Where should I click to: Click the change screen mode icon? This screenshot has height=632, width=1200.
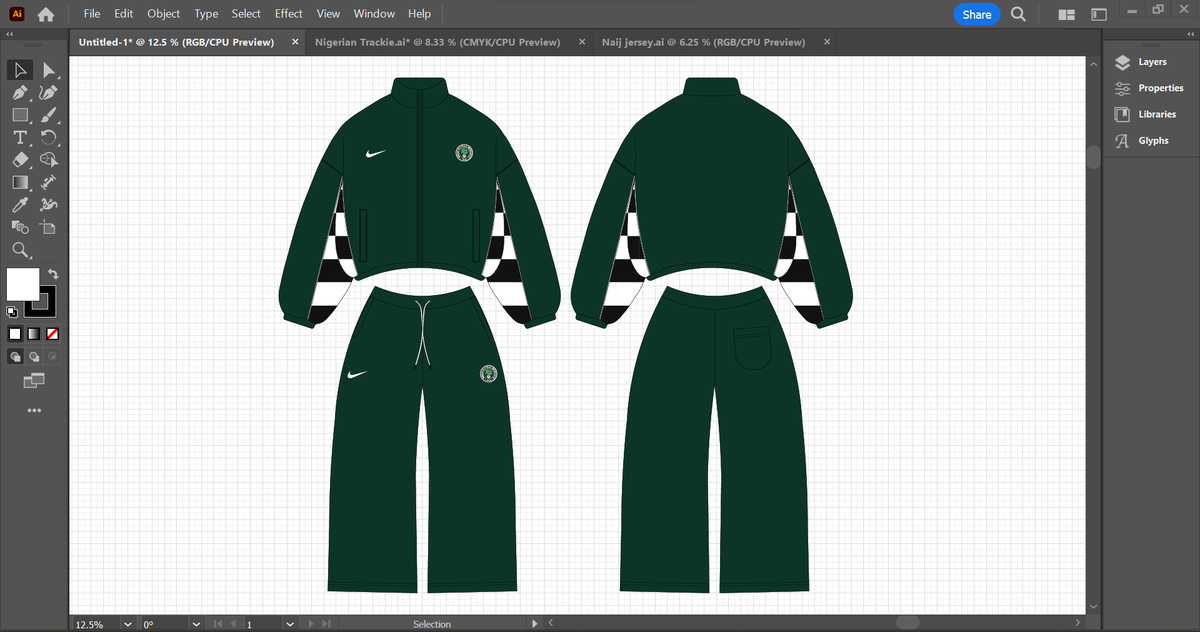tap(34, 380)
